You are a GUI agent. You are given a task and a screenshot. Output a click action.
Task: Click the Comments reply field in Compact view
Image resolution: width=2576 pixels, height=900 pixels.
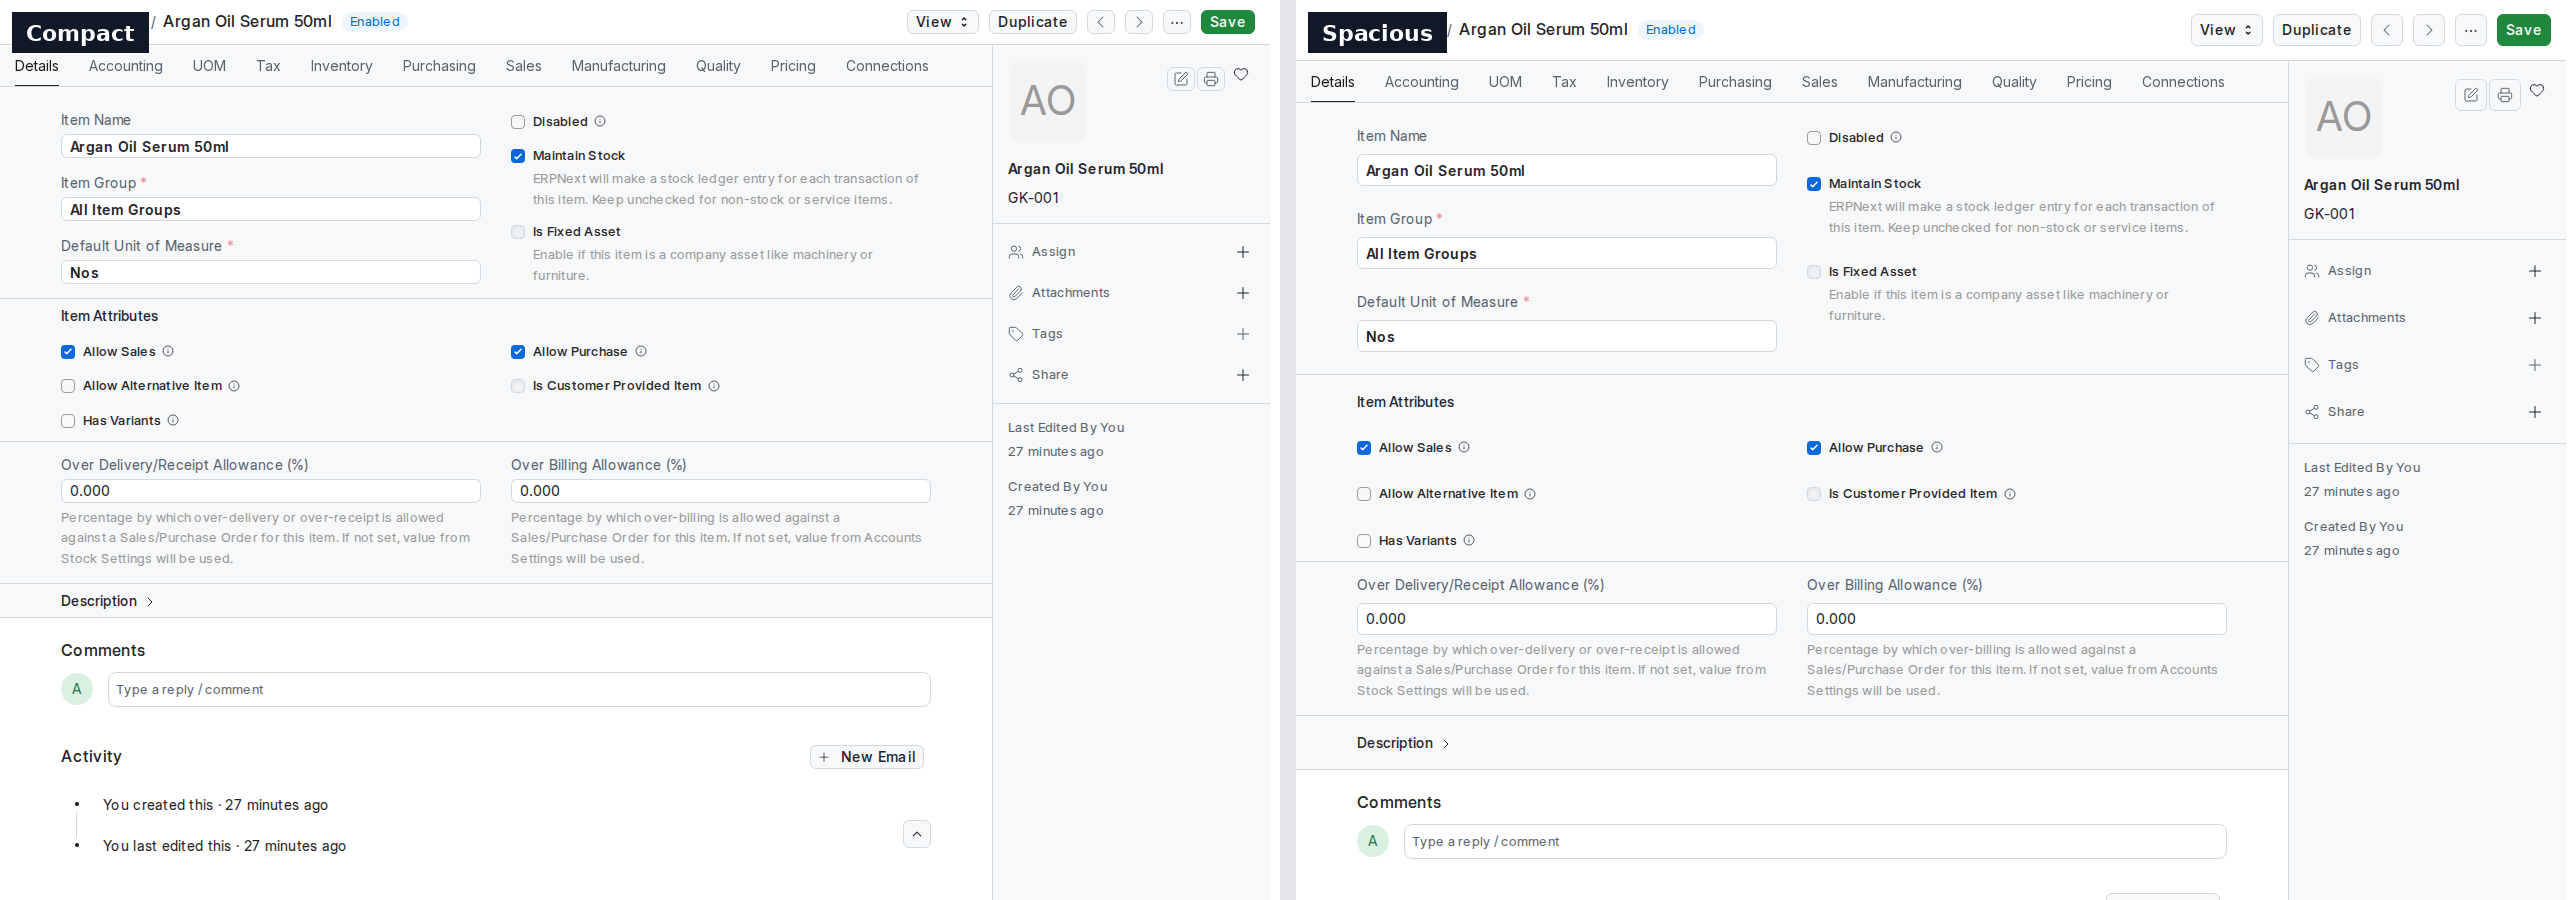pos(519,690)
